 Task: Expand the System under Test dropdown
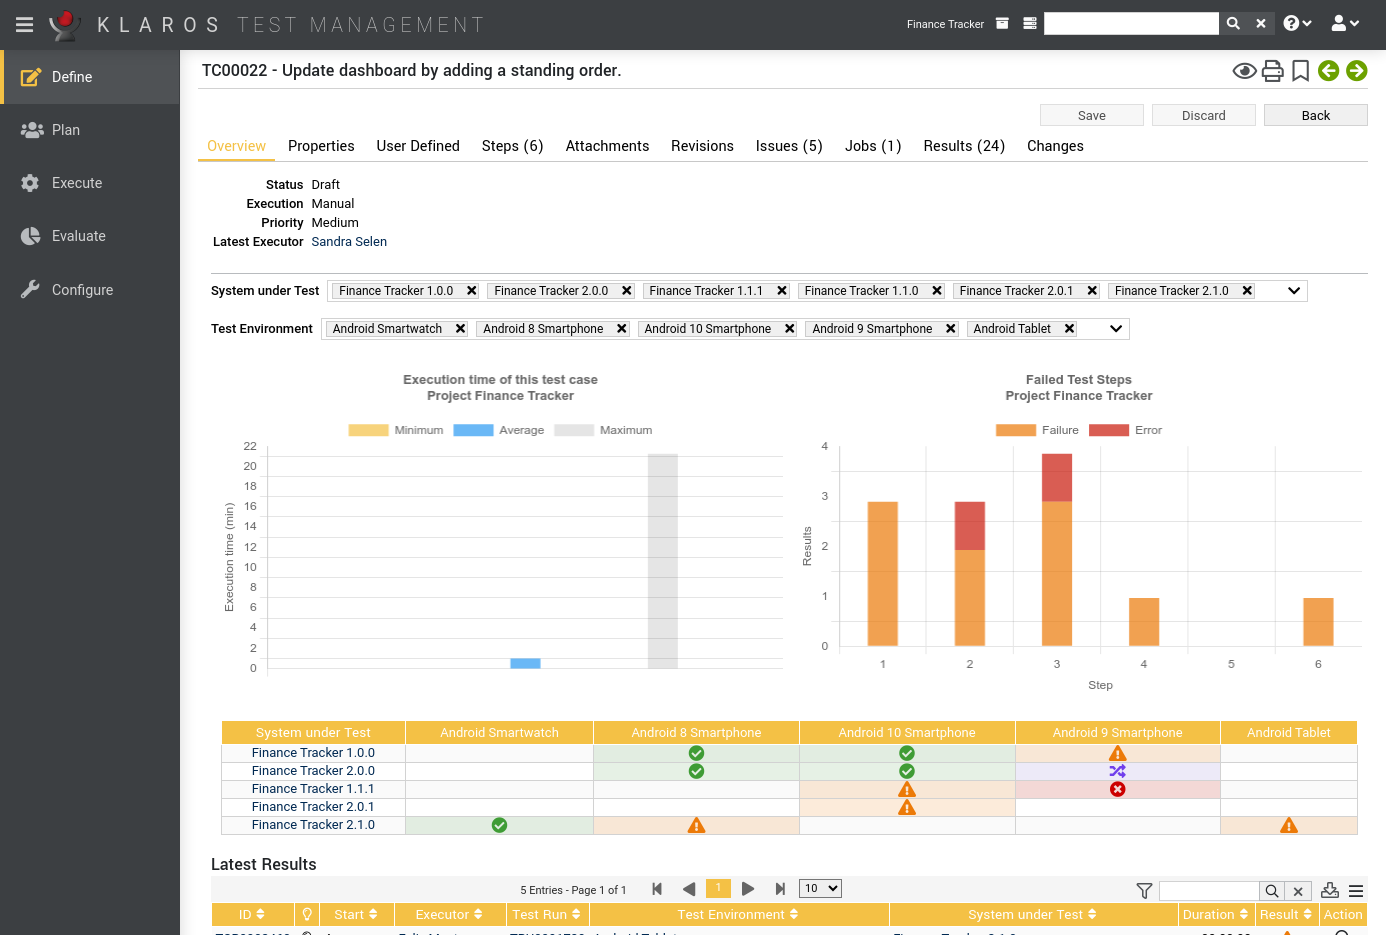click(x=1293, y=291)
